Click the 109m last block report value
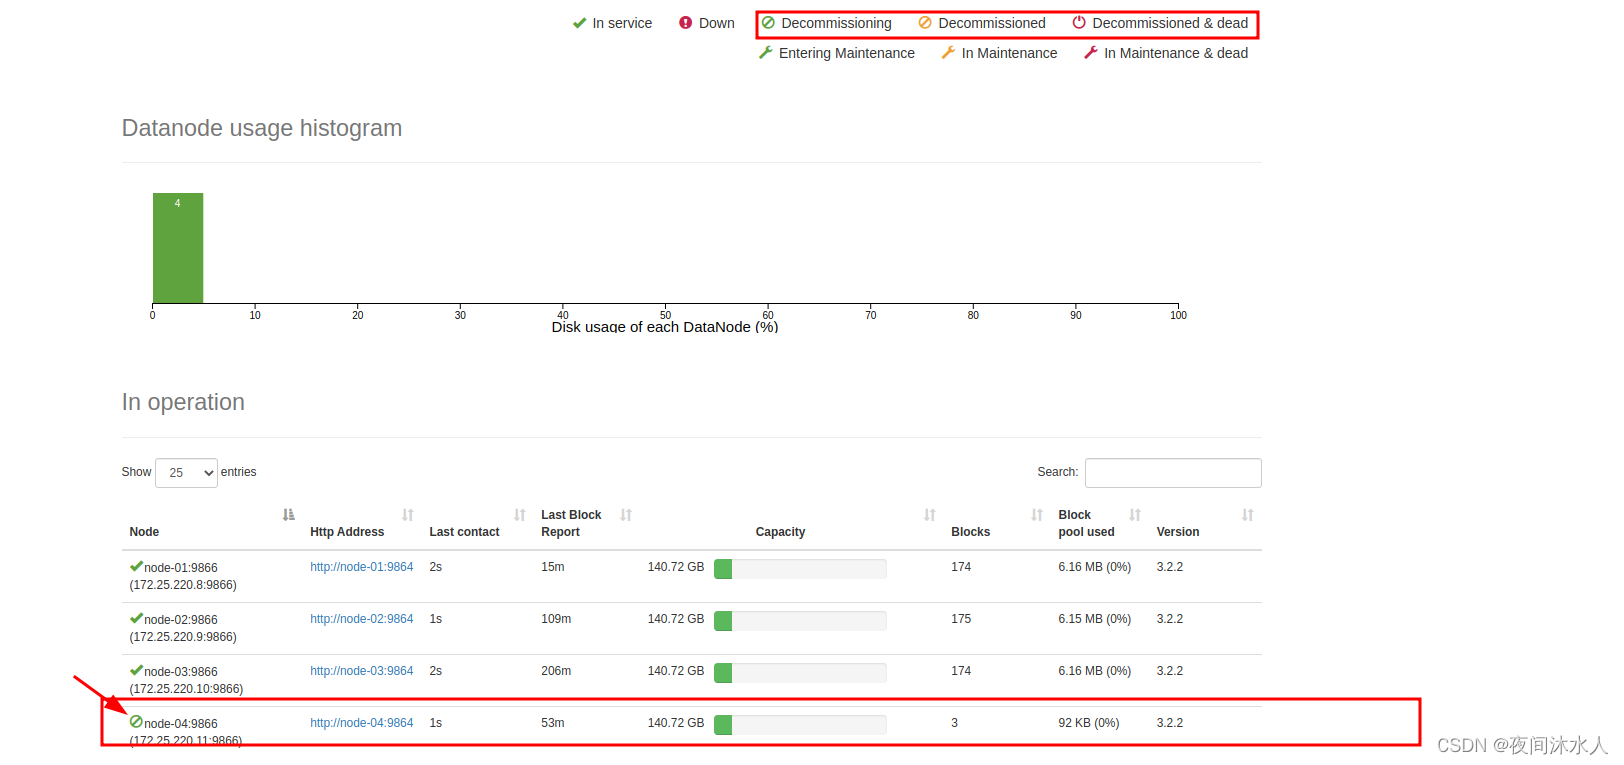1624x765 pixels. point(556,619)
